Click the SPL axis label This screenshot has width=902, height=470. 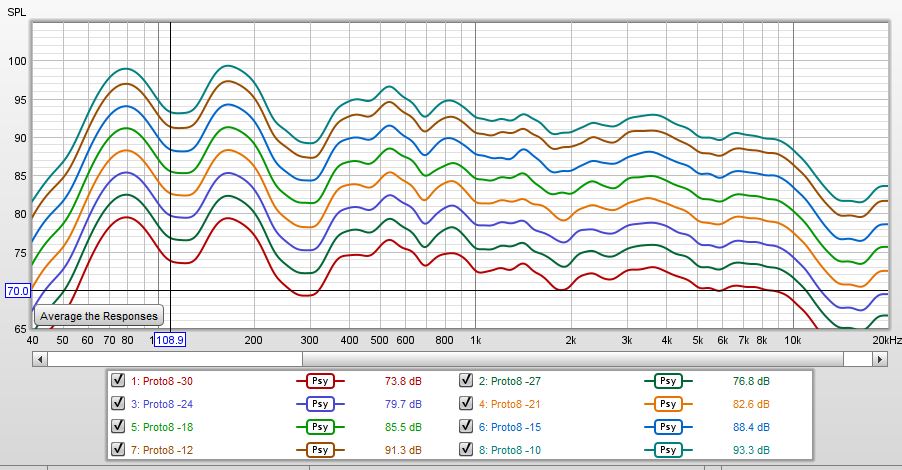[16, 12]
